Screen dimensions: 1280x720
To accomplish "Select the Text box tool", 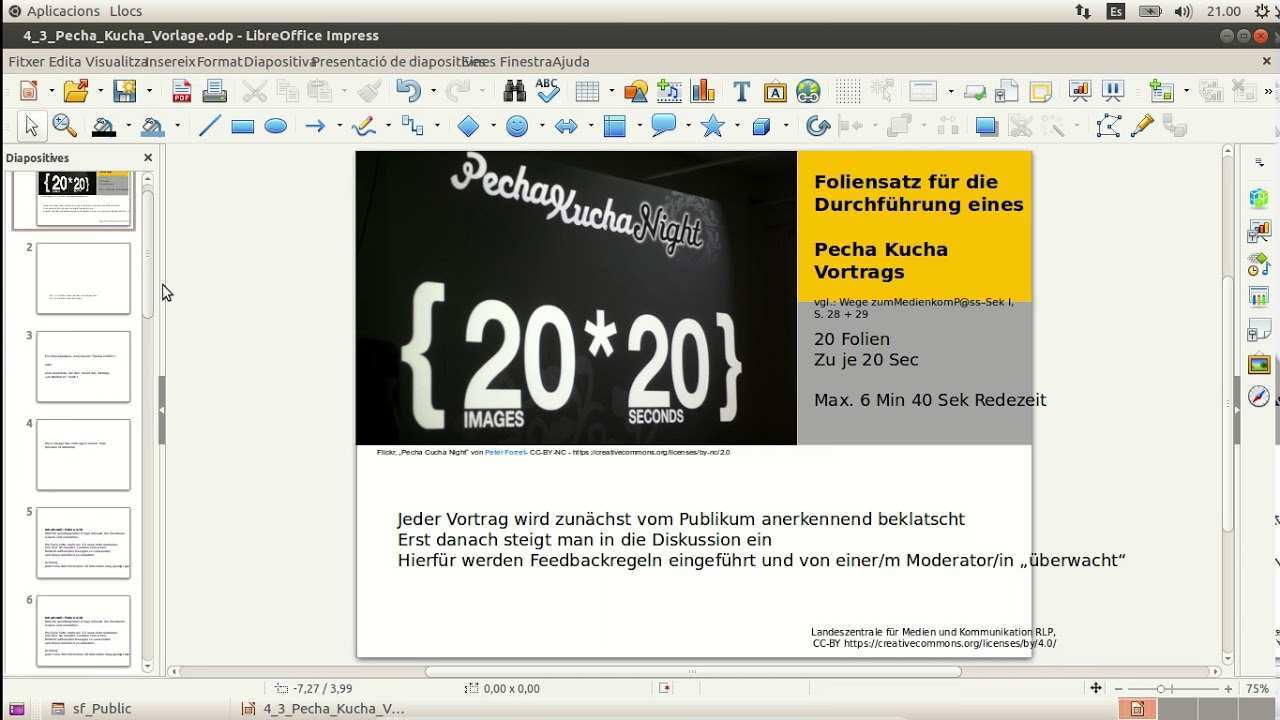I will click(x=741, y=92).
